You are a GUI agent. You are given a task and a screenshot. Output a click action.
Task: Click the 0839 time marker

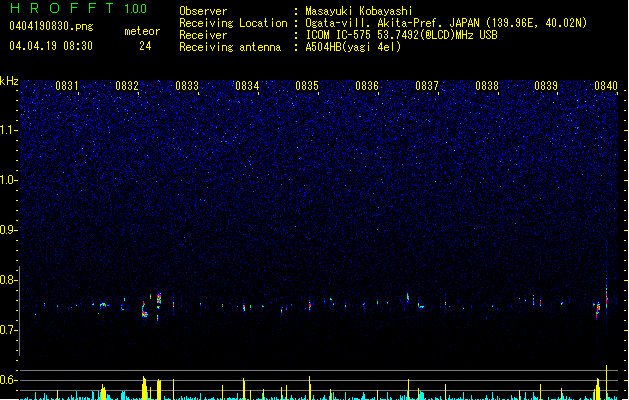click(x=546, y=86)
